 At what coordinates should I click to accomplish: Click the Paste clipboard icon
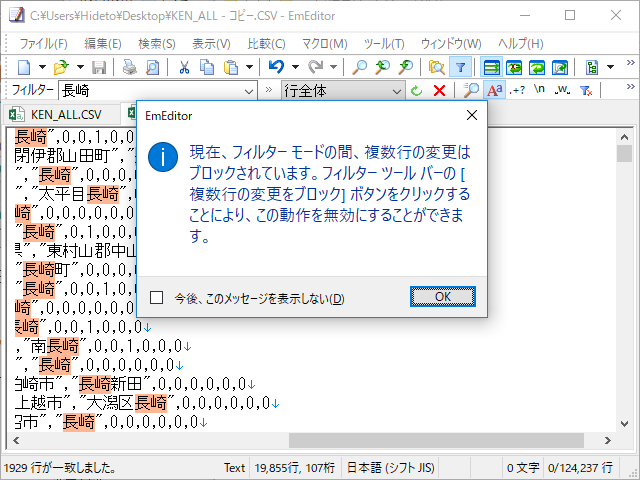click(x=231, y=67)
